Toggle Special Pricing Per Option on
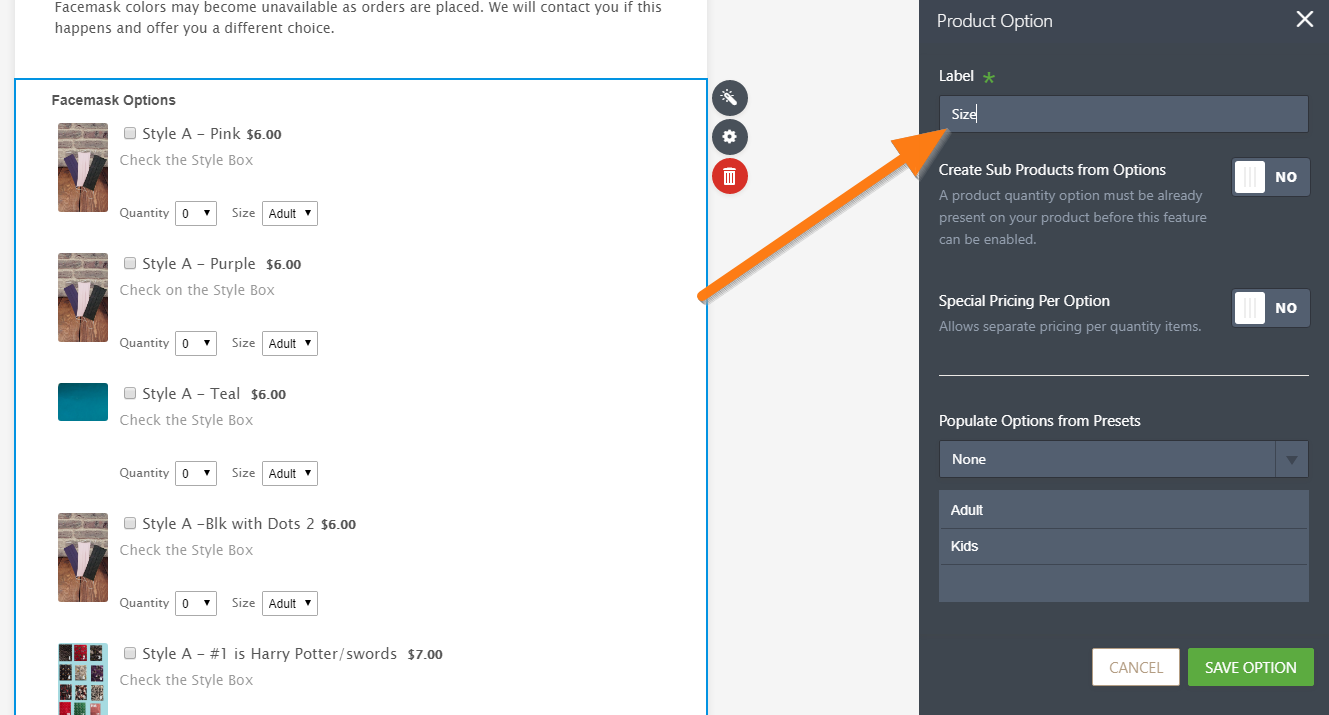This screenshot has height=715, width=1329. tap(1270, 308)
